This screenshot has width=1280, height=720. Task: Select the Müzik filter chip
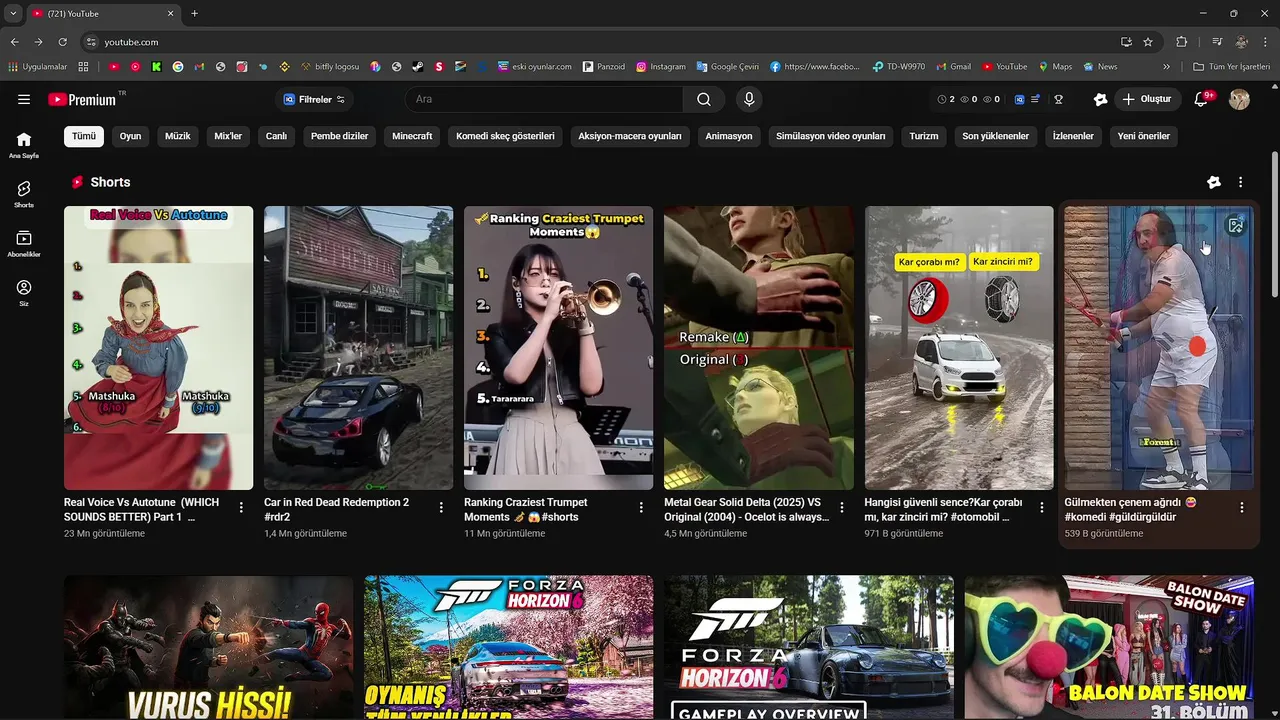[178, 136]
